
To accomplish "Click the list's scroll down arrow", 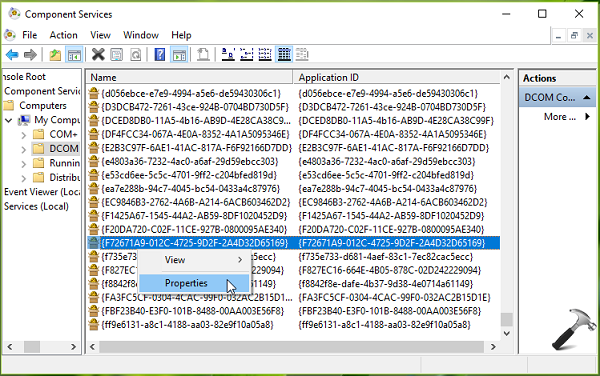I will pos(507,333).
